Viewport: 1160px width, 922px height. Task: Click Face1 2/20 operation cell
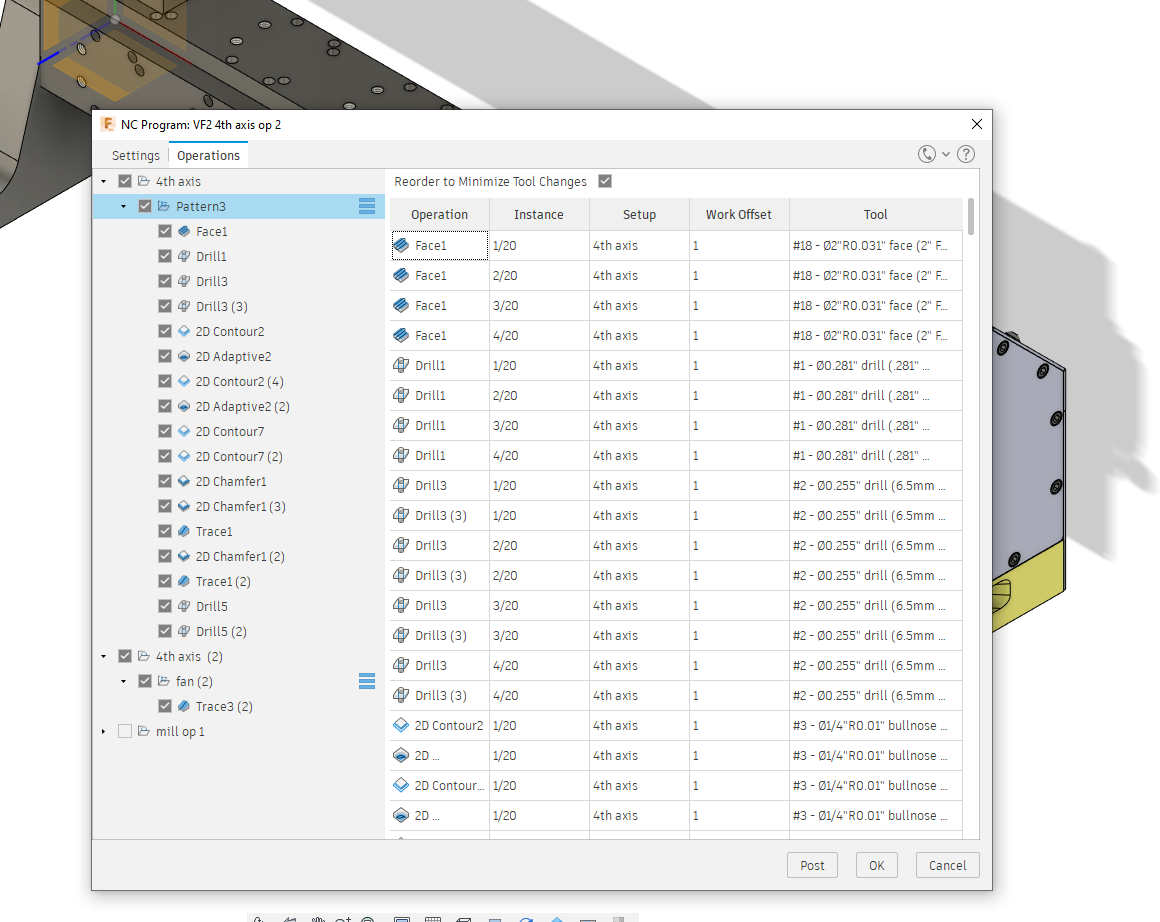pyautogui.click(x=439, y=275)
